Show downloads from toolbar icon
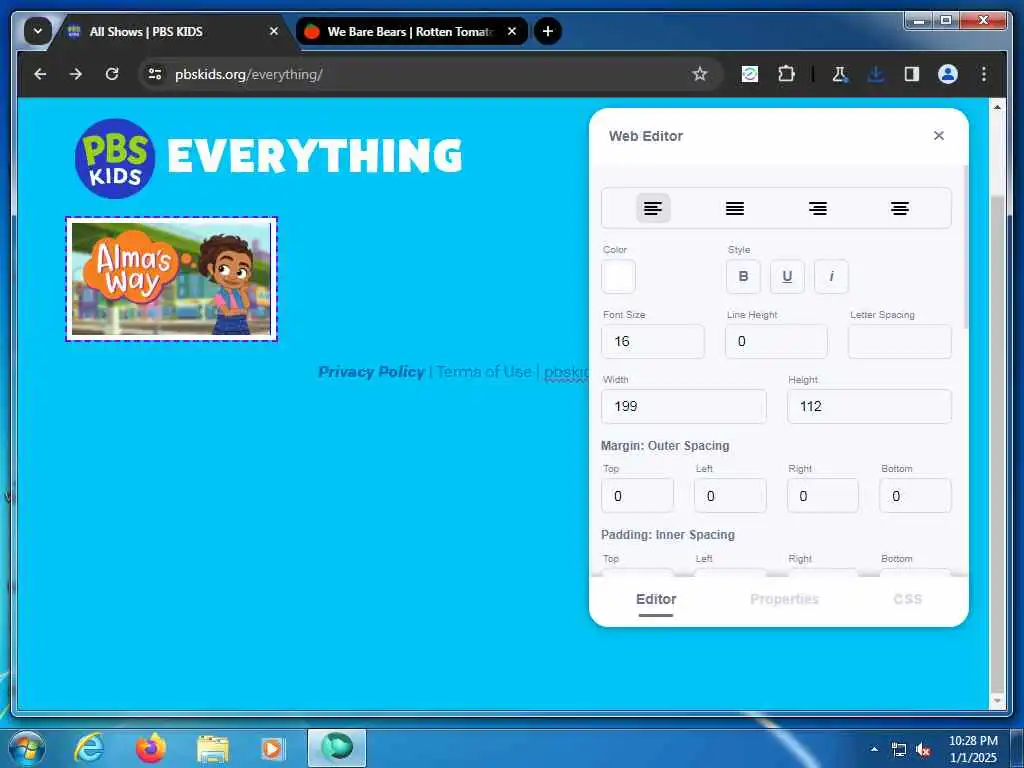The image size is (1024, 768). [876, 74]
